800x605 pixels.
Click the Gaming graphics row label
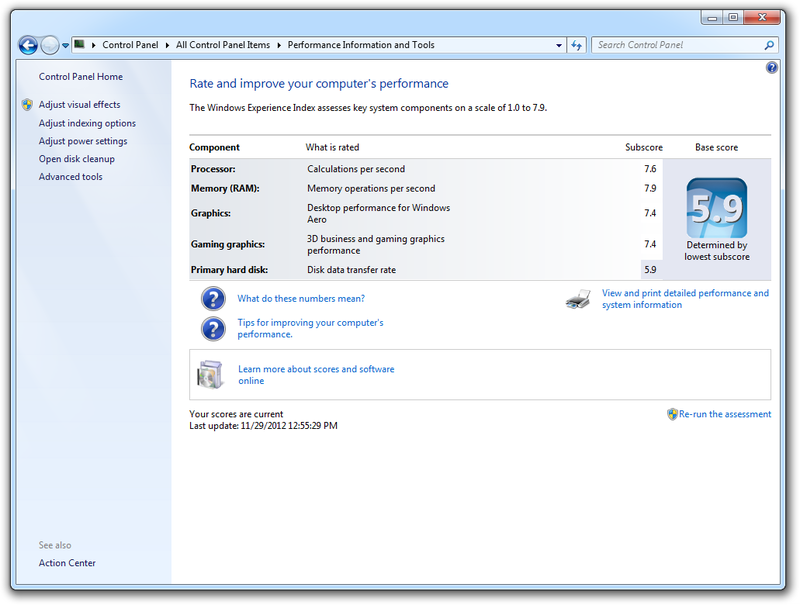228,244
